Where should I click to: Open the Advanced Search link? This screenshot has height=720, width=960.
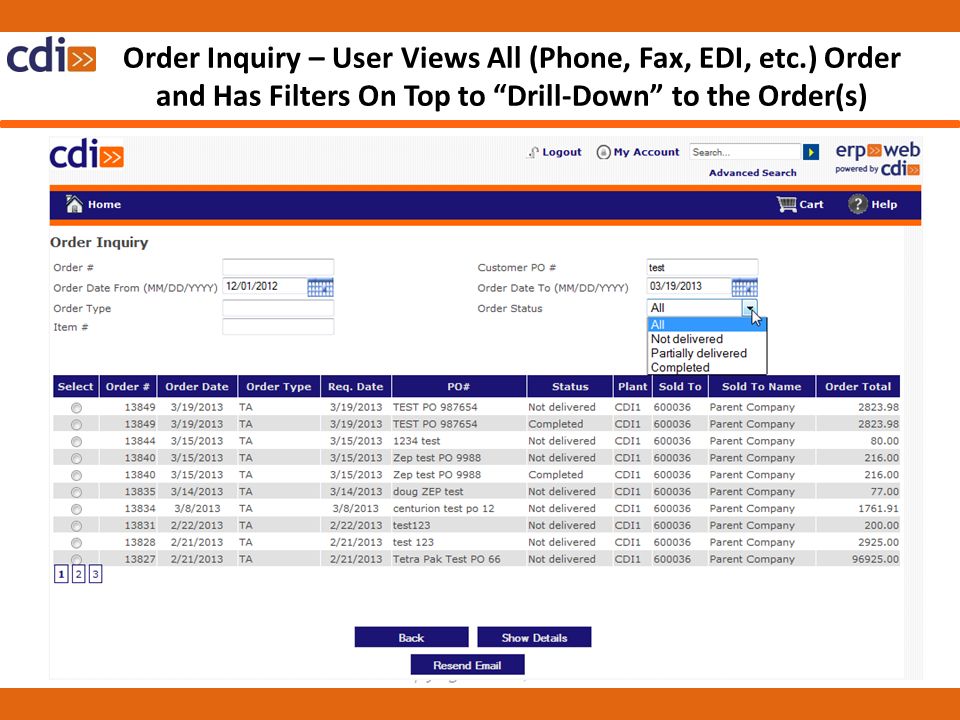(x=752, y=173)
